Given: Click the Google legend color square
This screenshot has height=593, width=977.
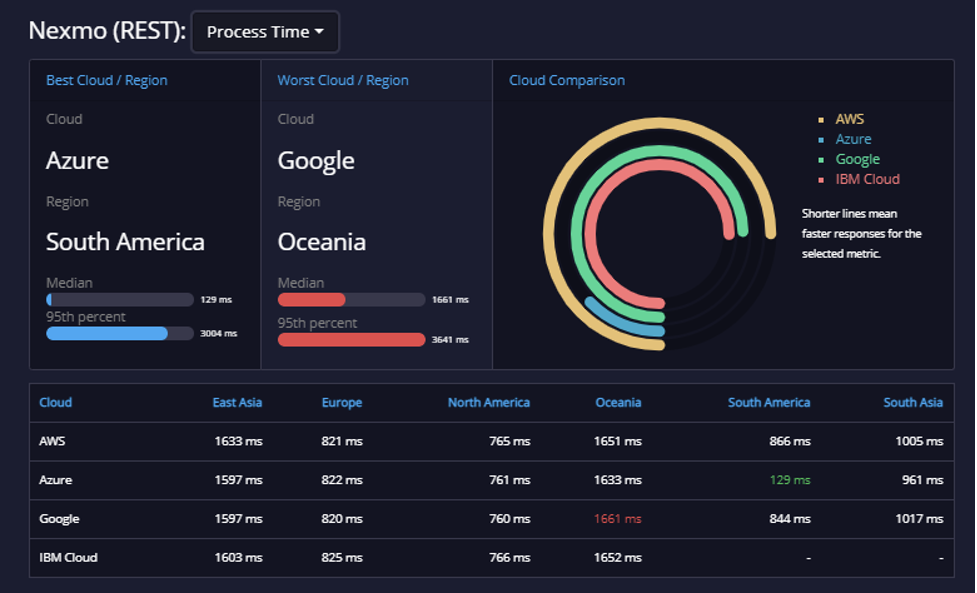Looking at the screenshot, I should click(x=821, y=159).
